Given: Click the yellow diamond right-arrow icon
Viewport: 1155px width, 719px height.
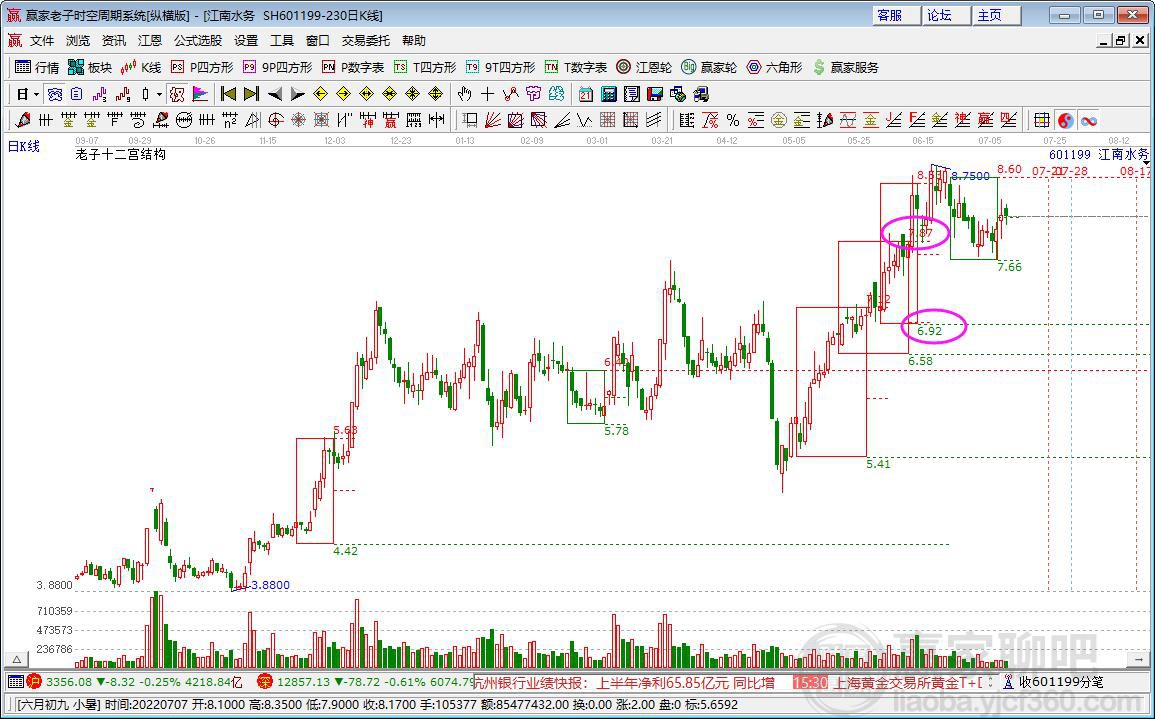Looking at the screenshot, I should tap(343, 94).
